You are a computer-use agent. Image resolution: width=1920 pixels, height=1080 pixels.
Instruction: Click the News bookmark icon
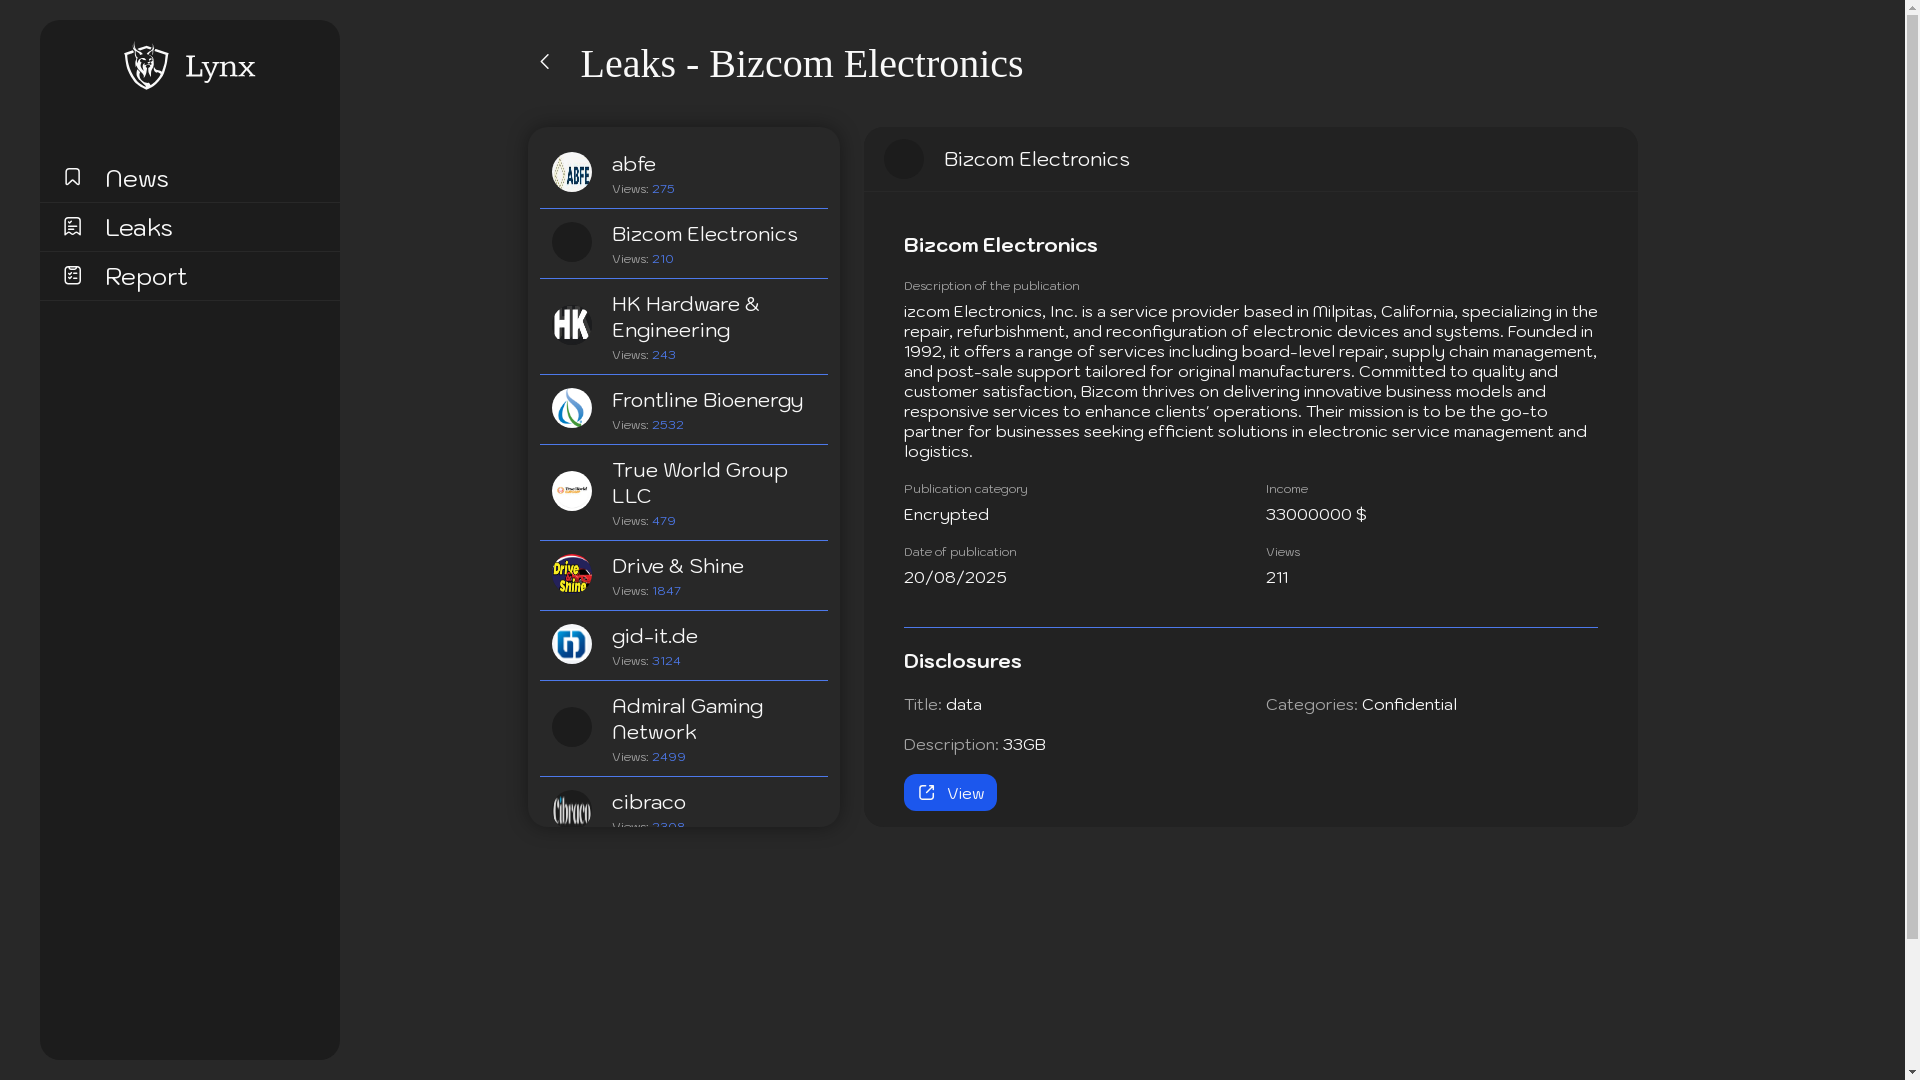pos(72,177)
